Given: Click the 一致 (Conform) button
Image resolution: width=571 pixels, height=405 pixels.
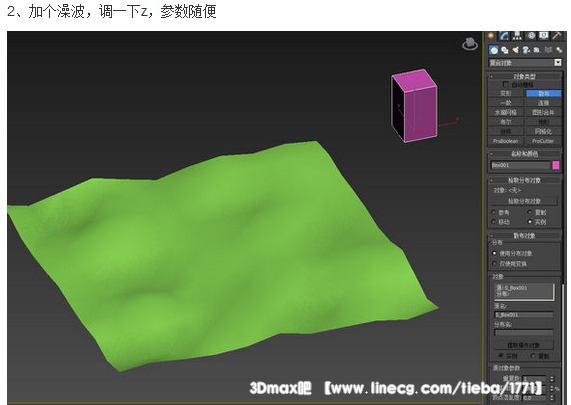Looking at the screenshot, I should click(x=506, y=103).
